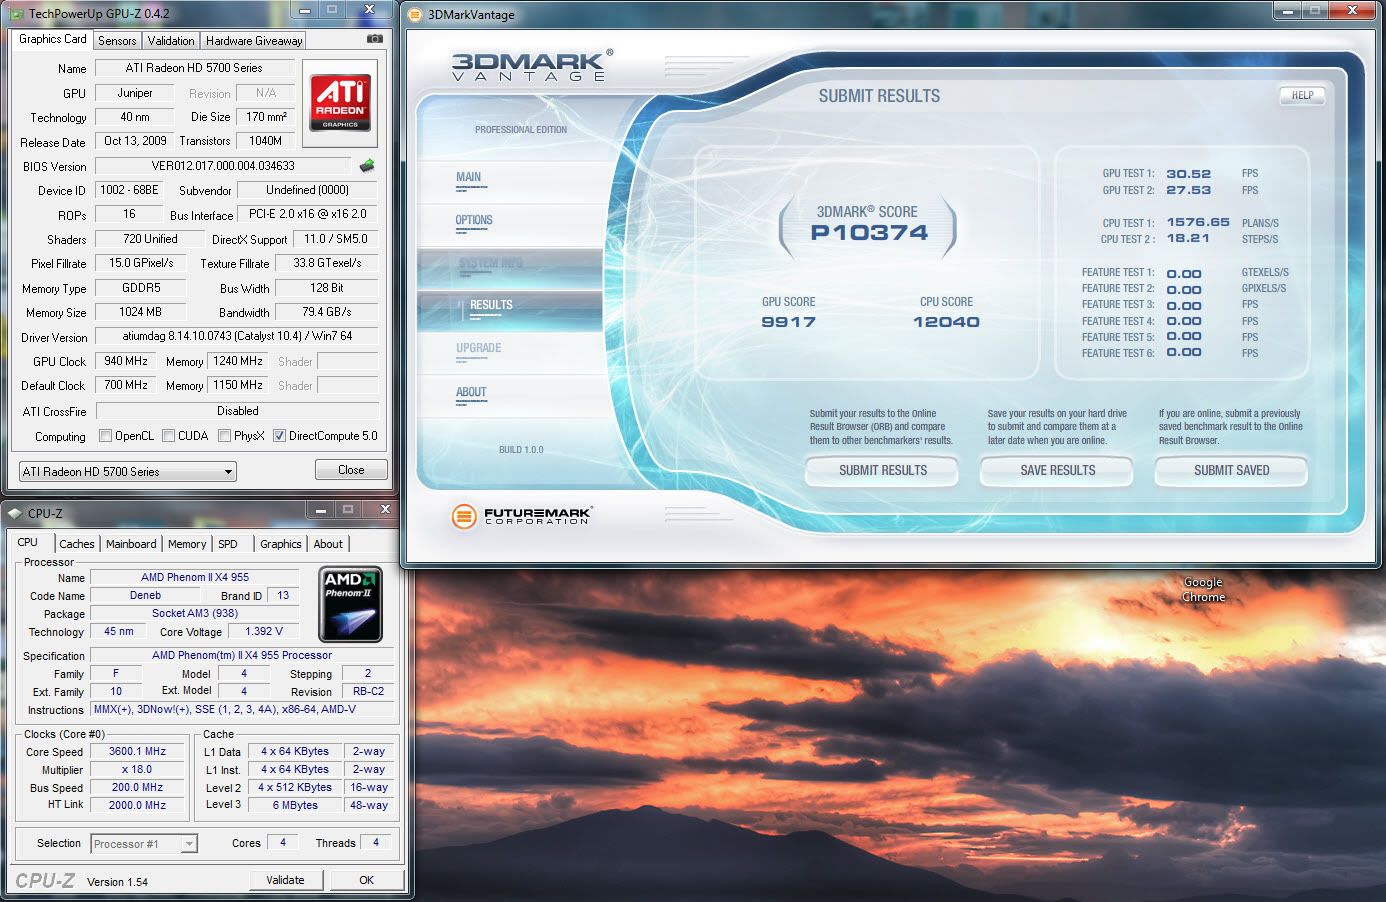This screenshot has width=1386, height=902.
Task: Click the Core Speed 3600.1 MHz value
Action: 138,751
